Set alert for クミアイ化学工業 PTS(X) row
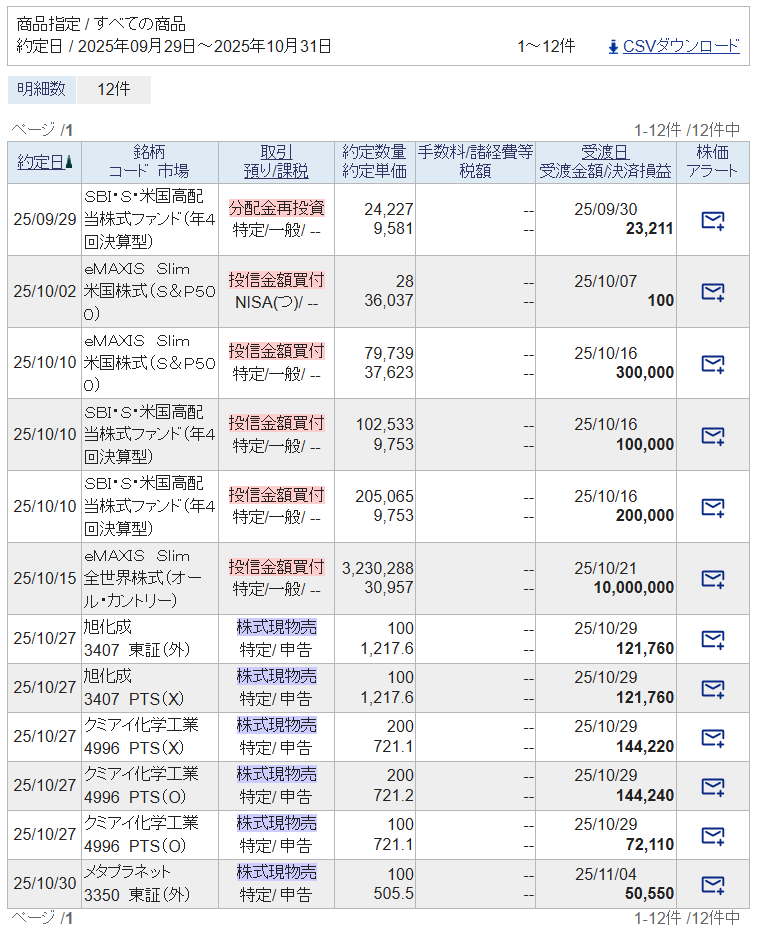 click(x=712, y=737)
